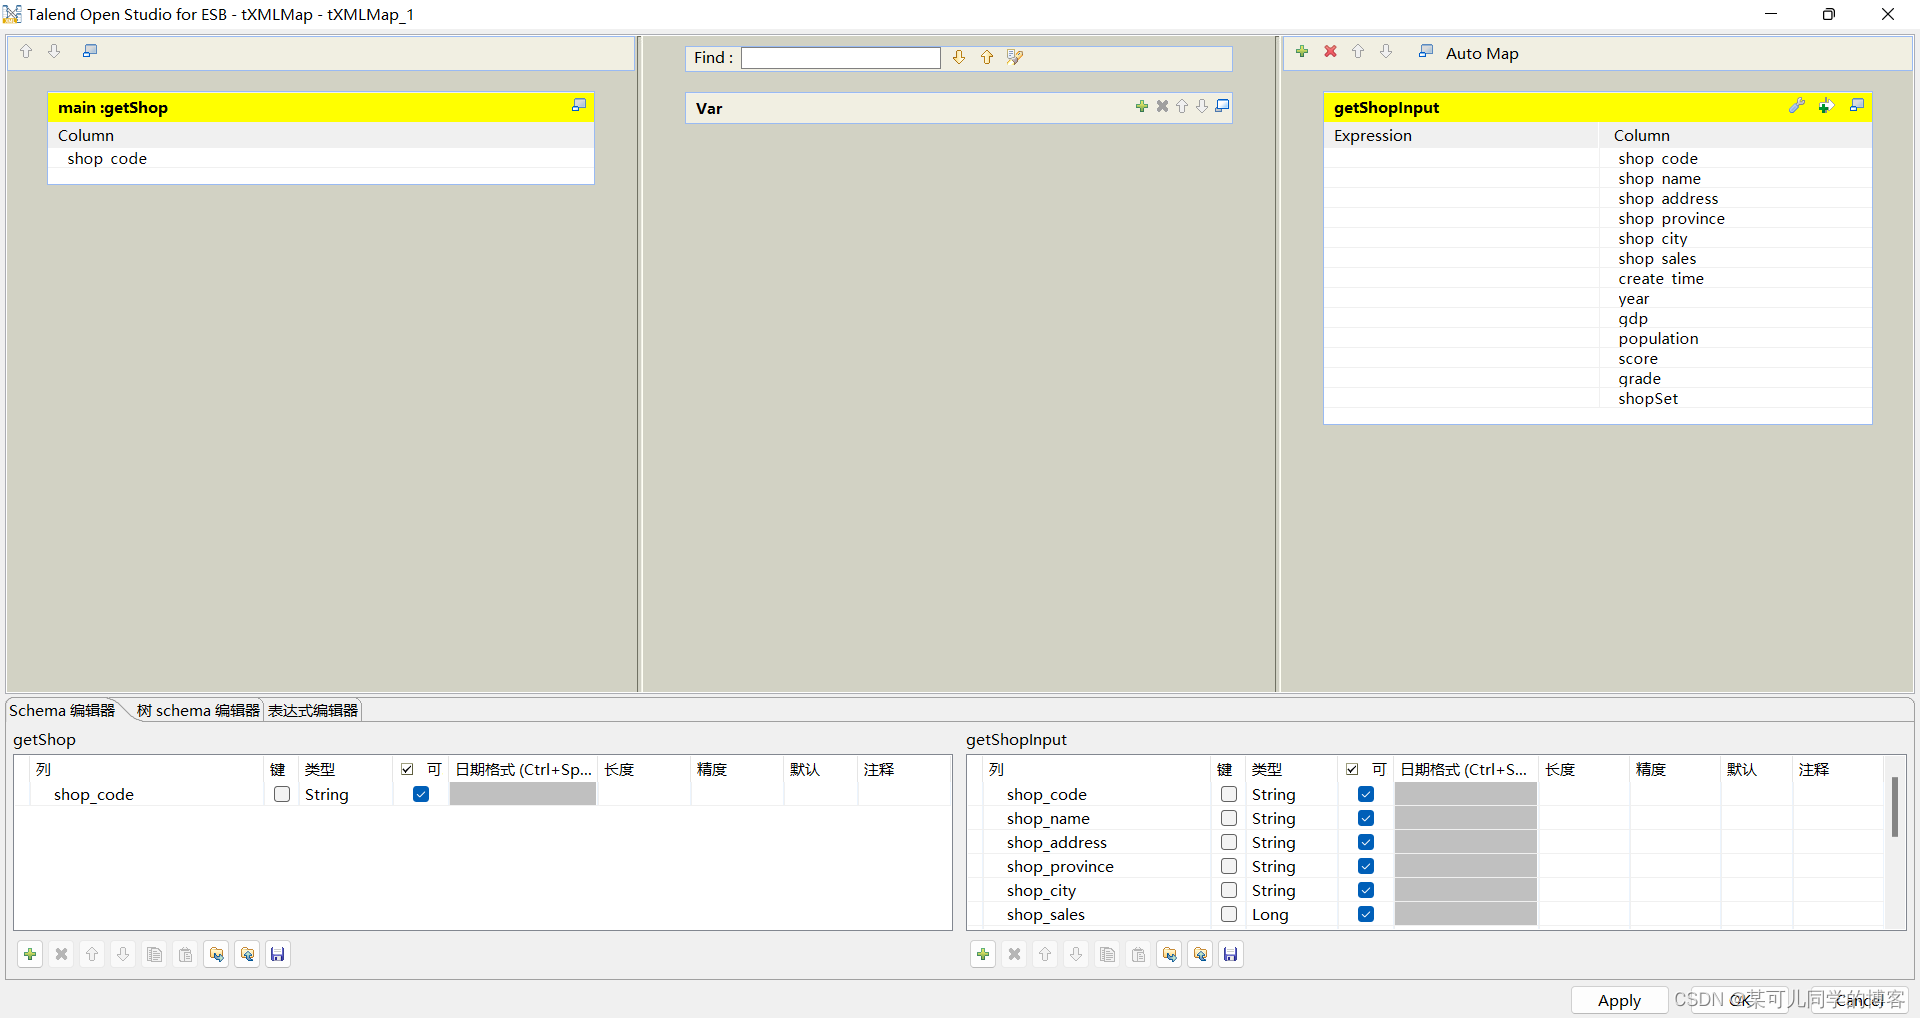The image size is (1920, 1018).
Task: Click move-up arrow in input panel toolbar
Action: click(x=26, y=51)
